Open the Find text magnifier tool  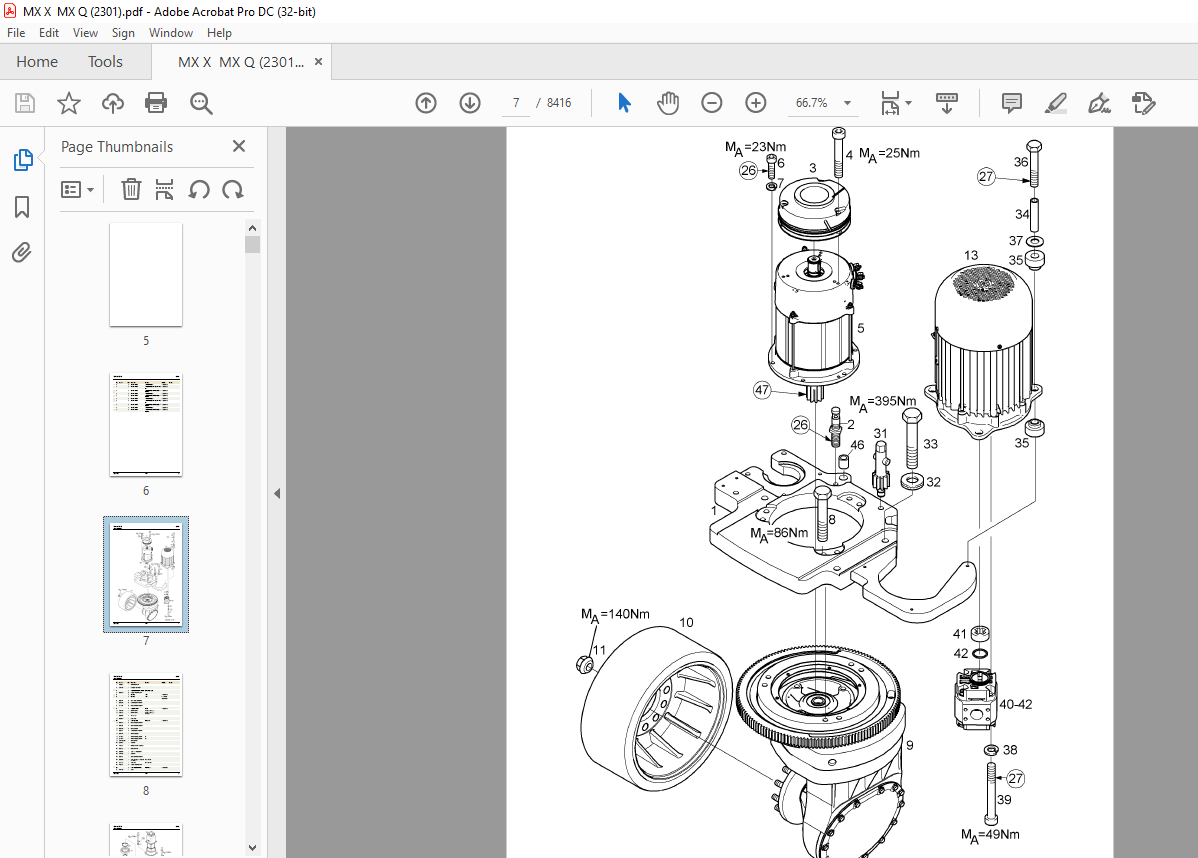(201, 103)
